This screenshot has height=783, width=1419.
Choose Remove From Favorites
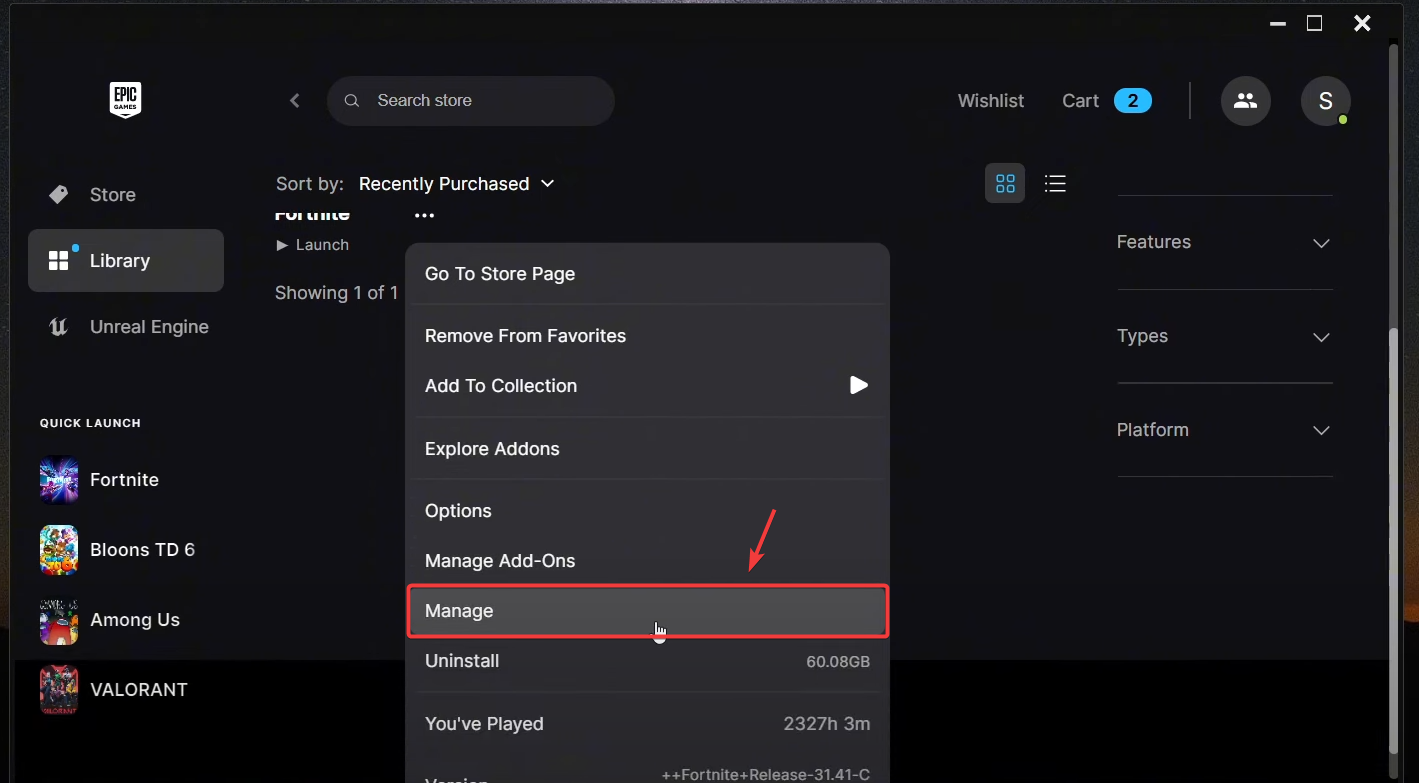click(648, 336)
